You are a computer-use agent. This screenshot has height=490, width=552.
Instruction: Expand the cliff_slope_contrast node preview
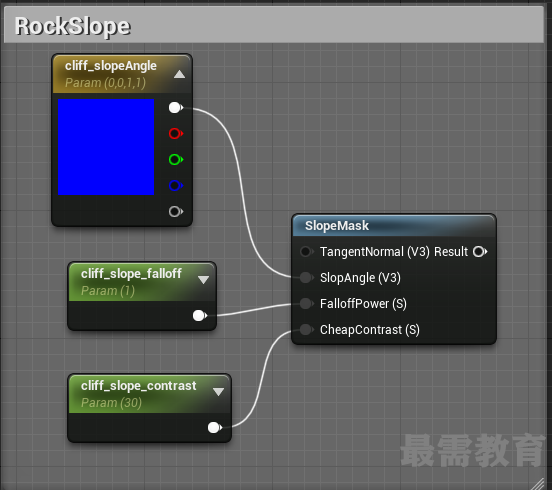(219, 392)
